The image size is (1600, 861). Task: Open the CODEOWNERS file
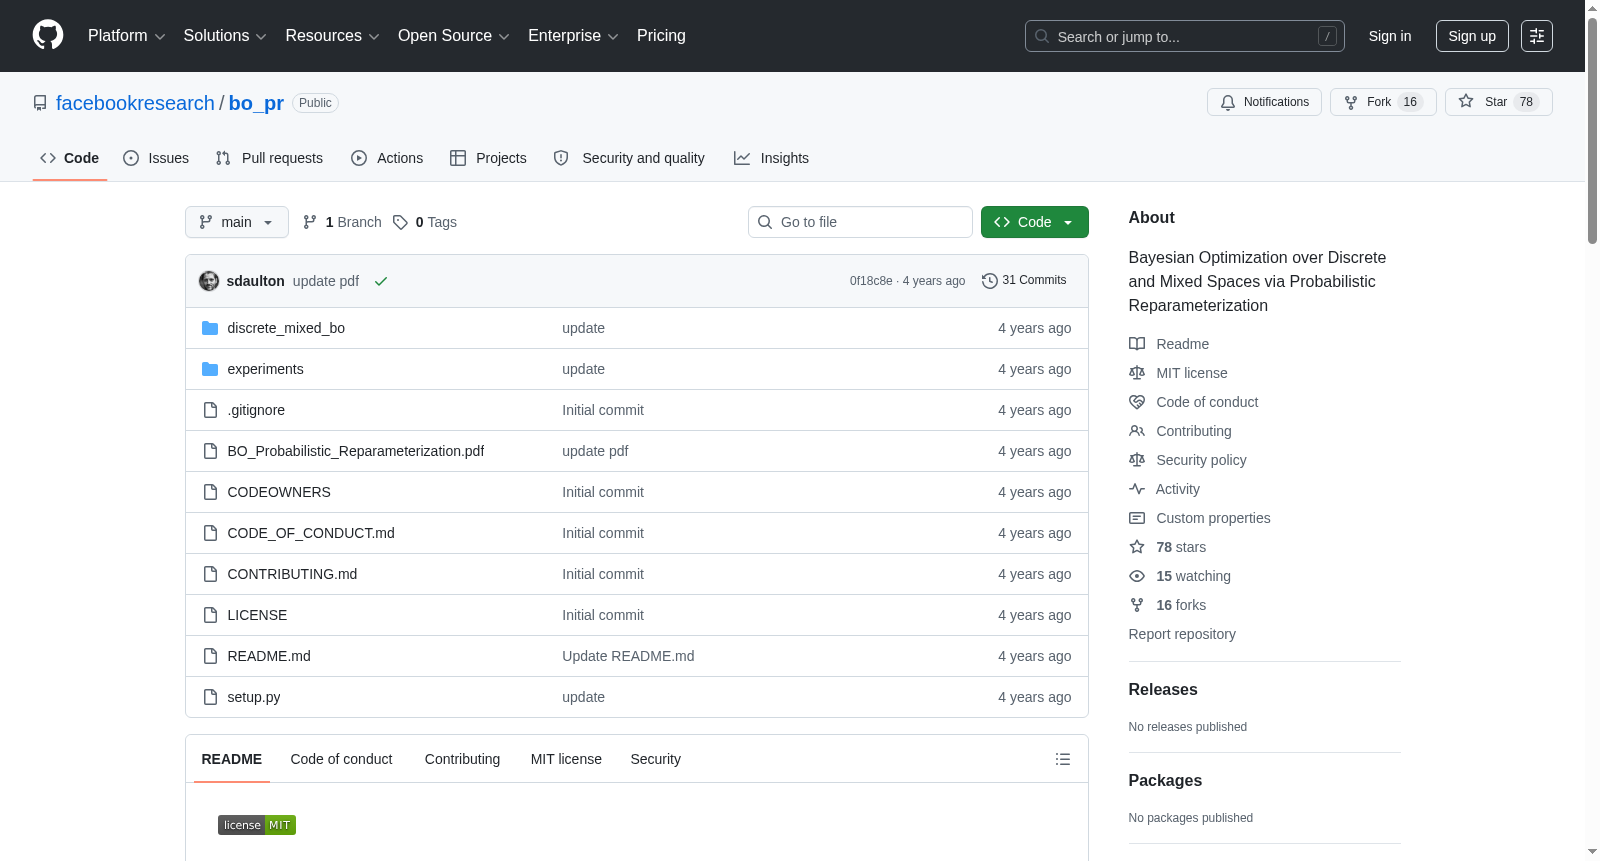click(279, 492)
